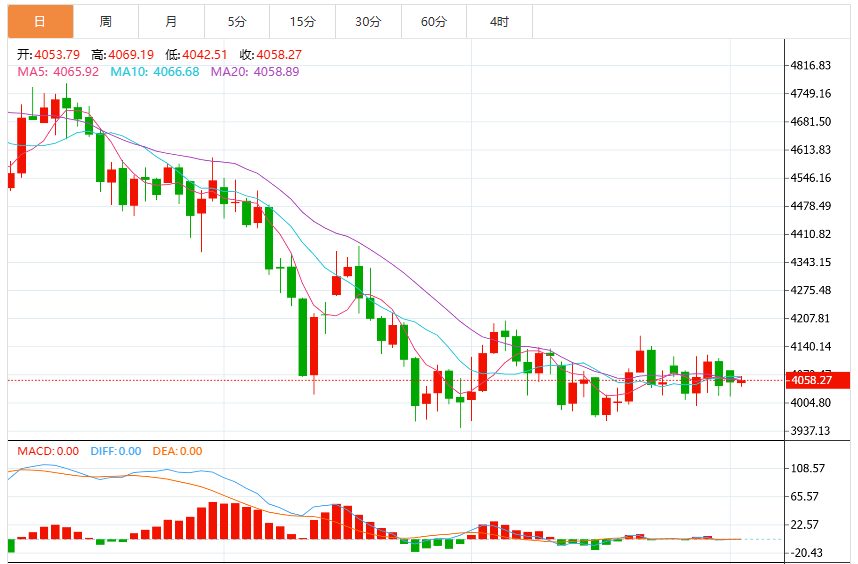
Task: Click the 108.57 MACD axis label
Action: tap(808, 468)
